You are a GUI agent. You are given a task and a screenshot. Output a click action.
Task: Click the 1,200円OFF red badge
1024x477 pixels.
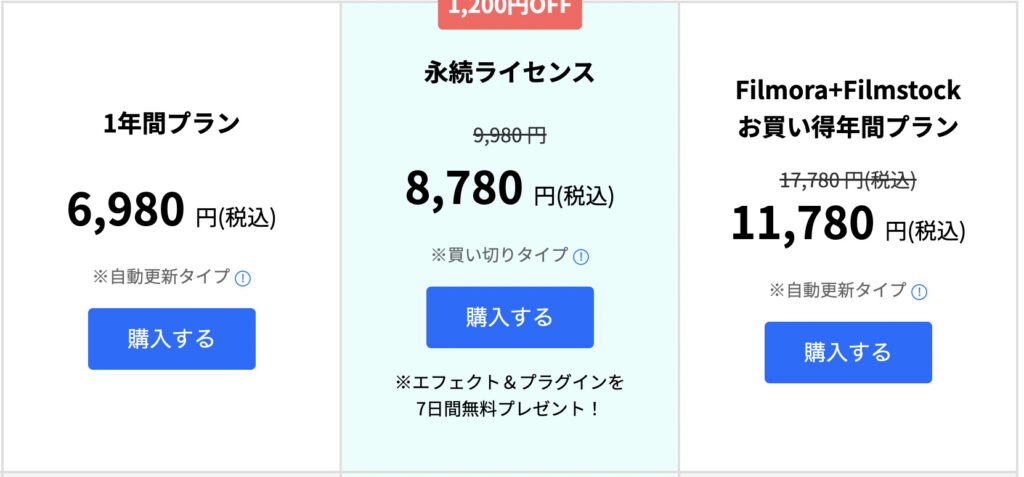pos(509,10)
